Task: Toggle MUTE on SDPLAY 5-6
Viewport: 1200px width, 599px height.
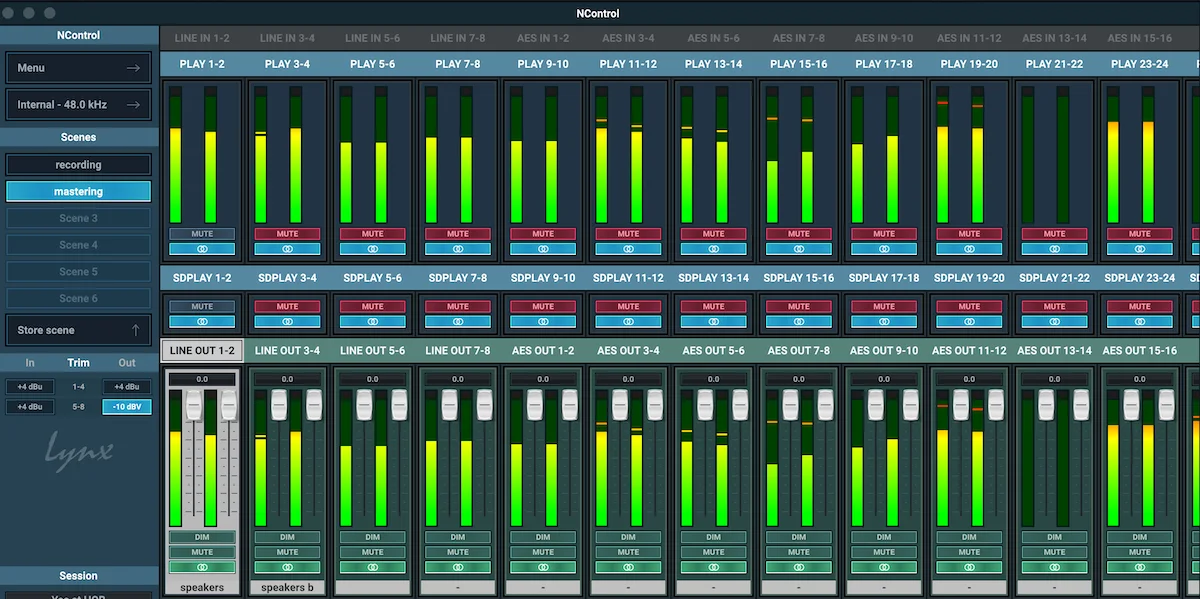Action: (x=372, y=307)
